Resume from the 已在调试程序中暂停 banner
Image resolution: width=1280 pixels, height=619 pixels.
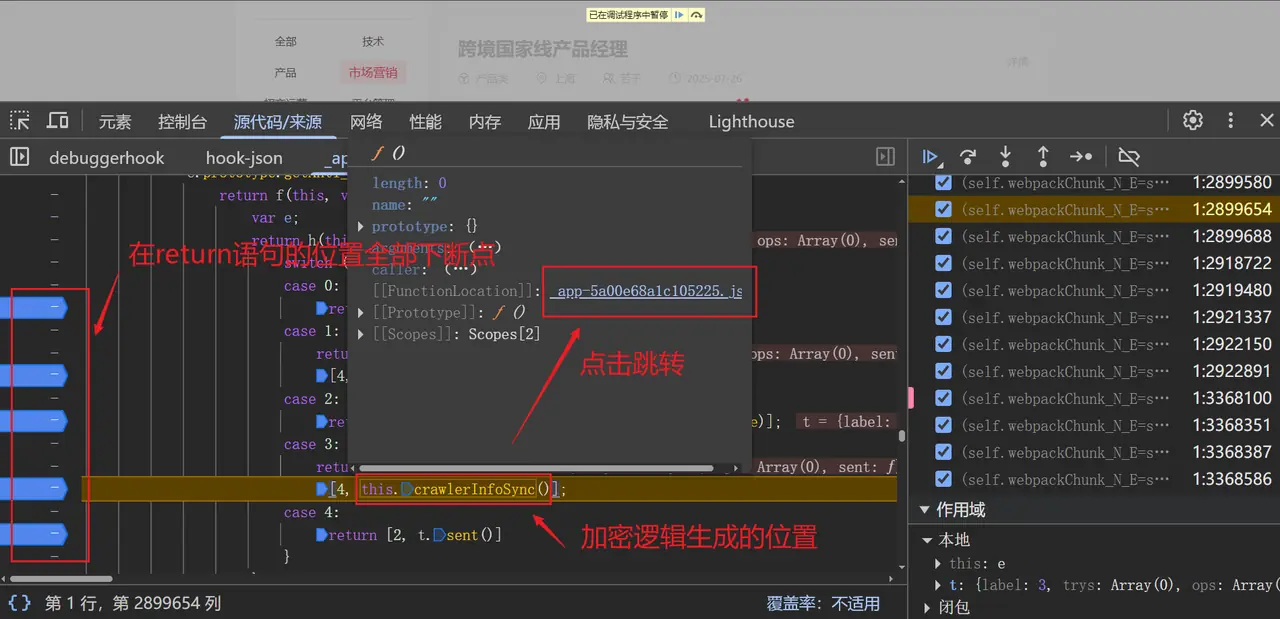pos(678,15)
